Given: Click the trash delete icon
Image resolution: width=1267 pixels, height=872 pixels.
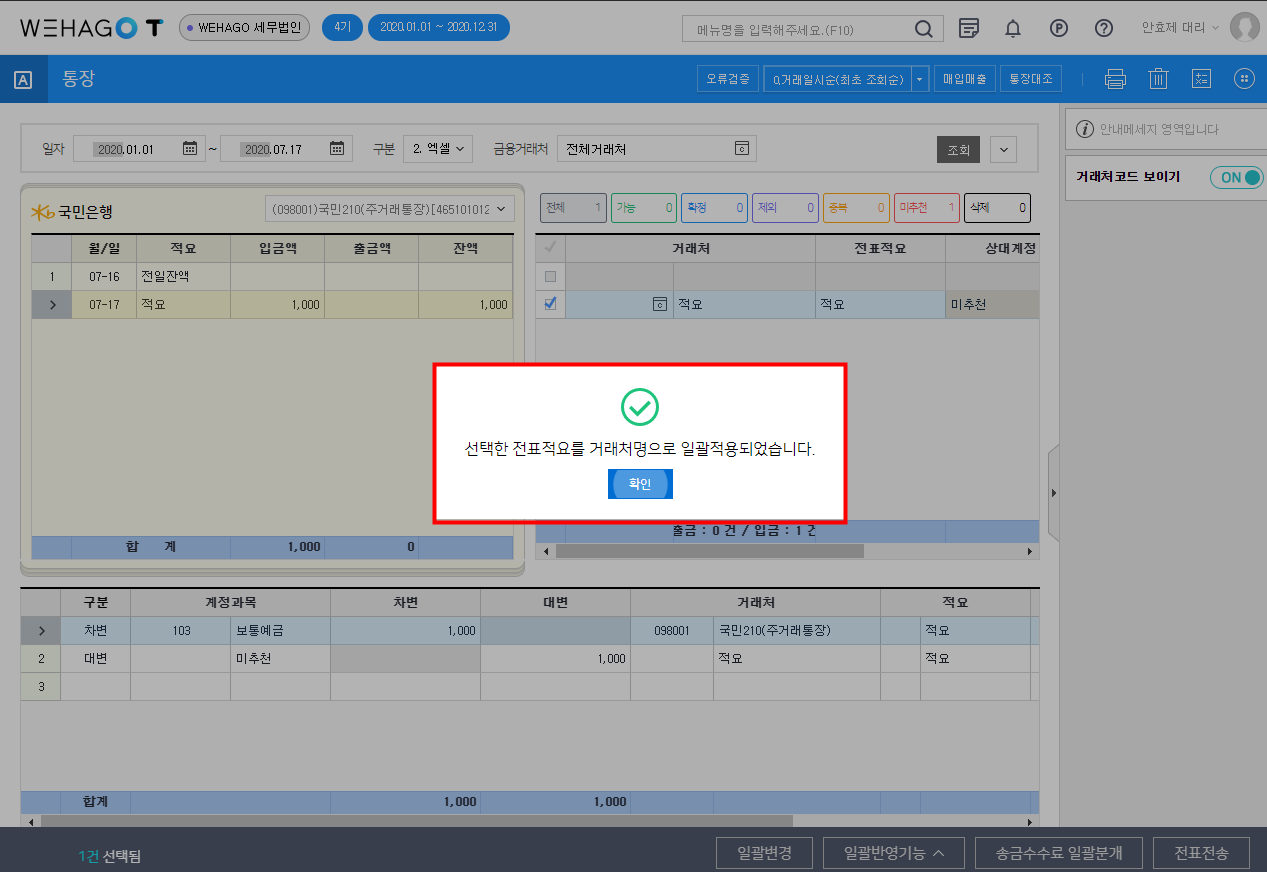Looking at the screenshot, I should click(x=1158, y=79).
